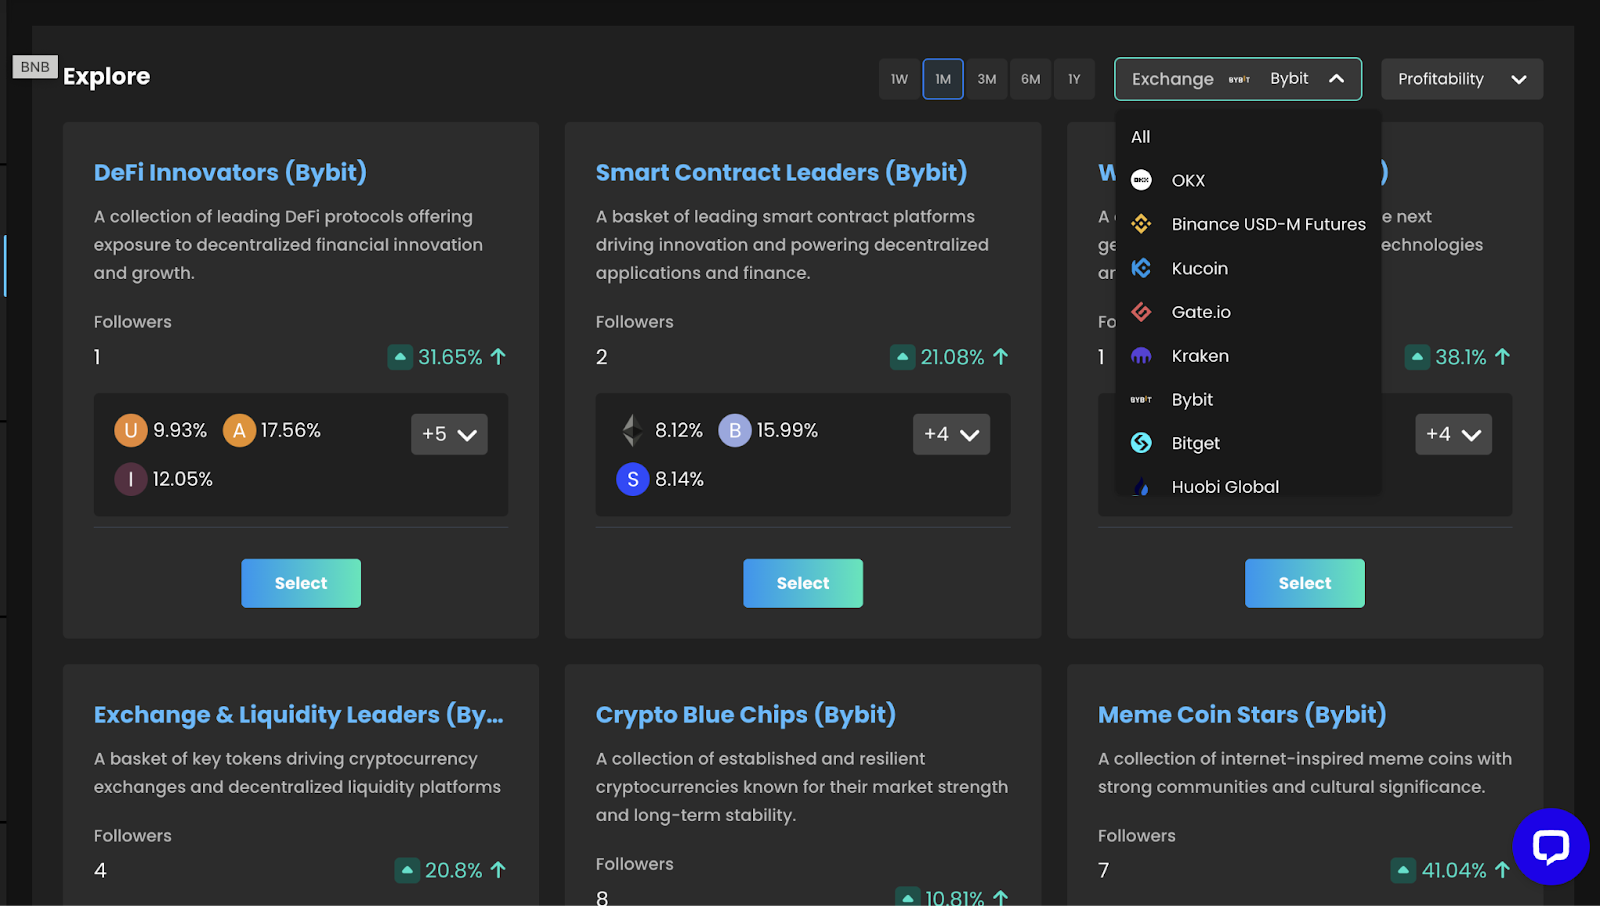
Task: Choose OKX from the exchange list
Action: coord(1248,180)
